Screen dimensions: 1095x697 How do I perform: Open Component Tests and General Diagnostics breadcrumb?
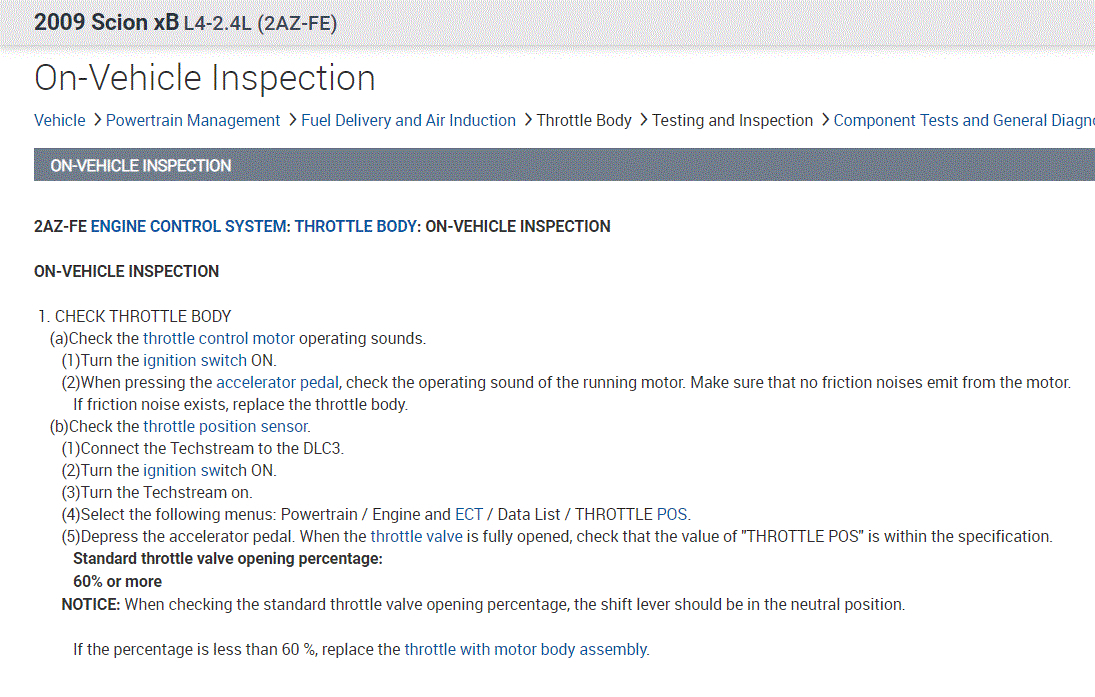click(x=963, y=121)
